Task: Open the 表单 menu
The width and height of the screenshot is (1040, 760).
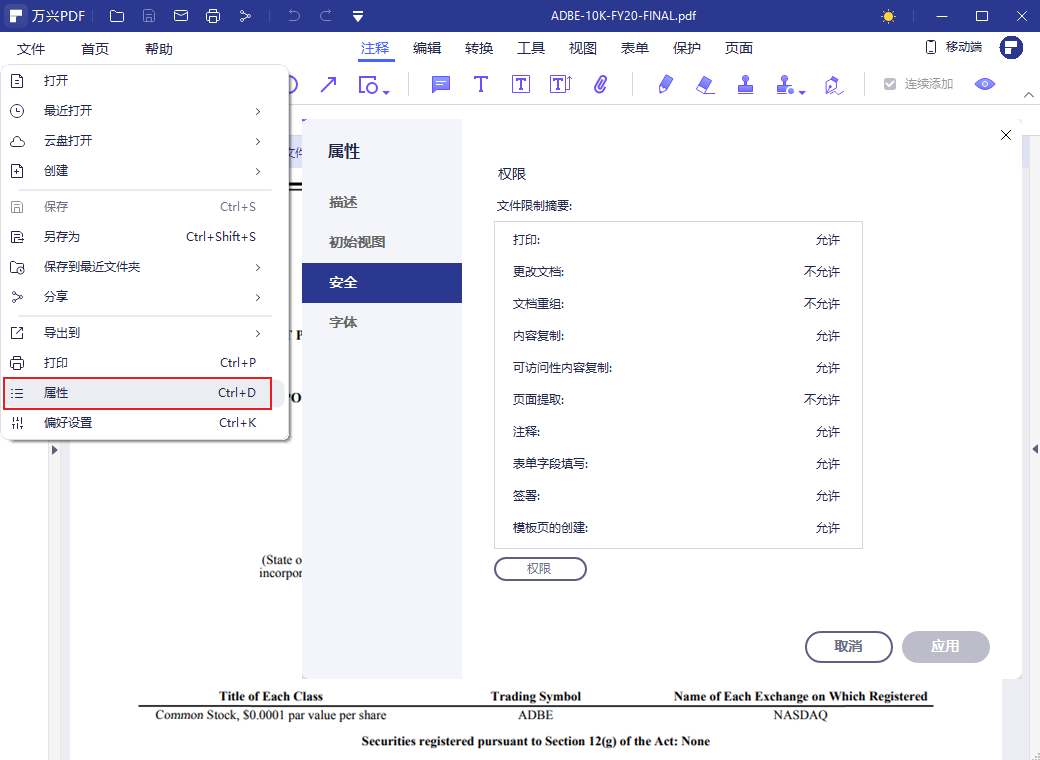Action: pyautogui.click(x=634, y=46)
